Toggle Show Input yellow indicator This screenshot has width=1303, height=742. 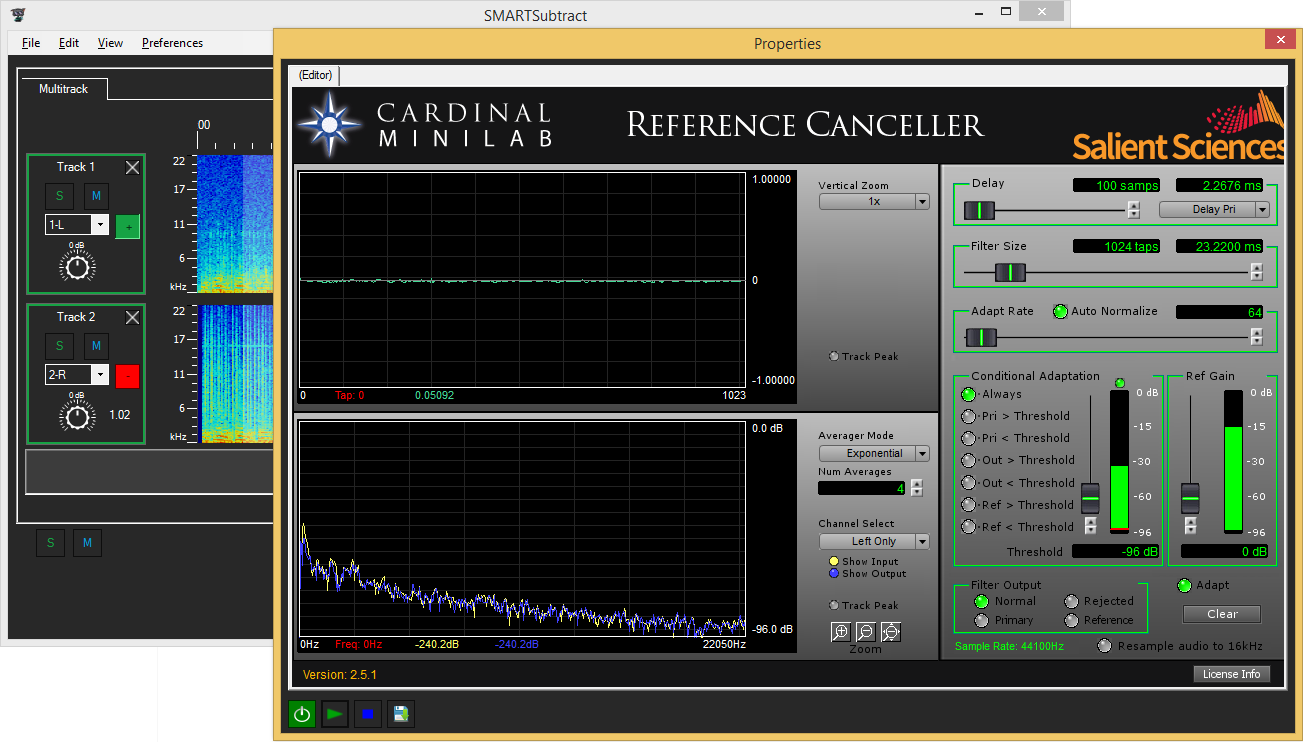(x=834, y=562)
